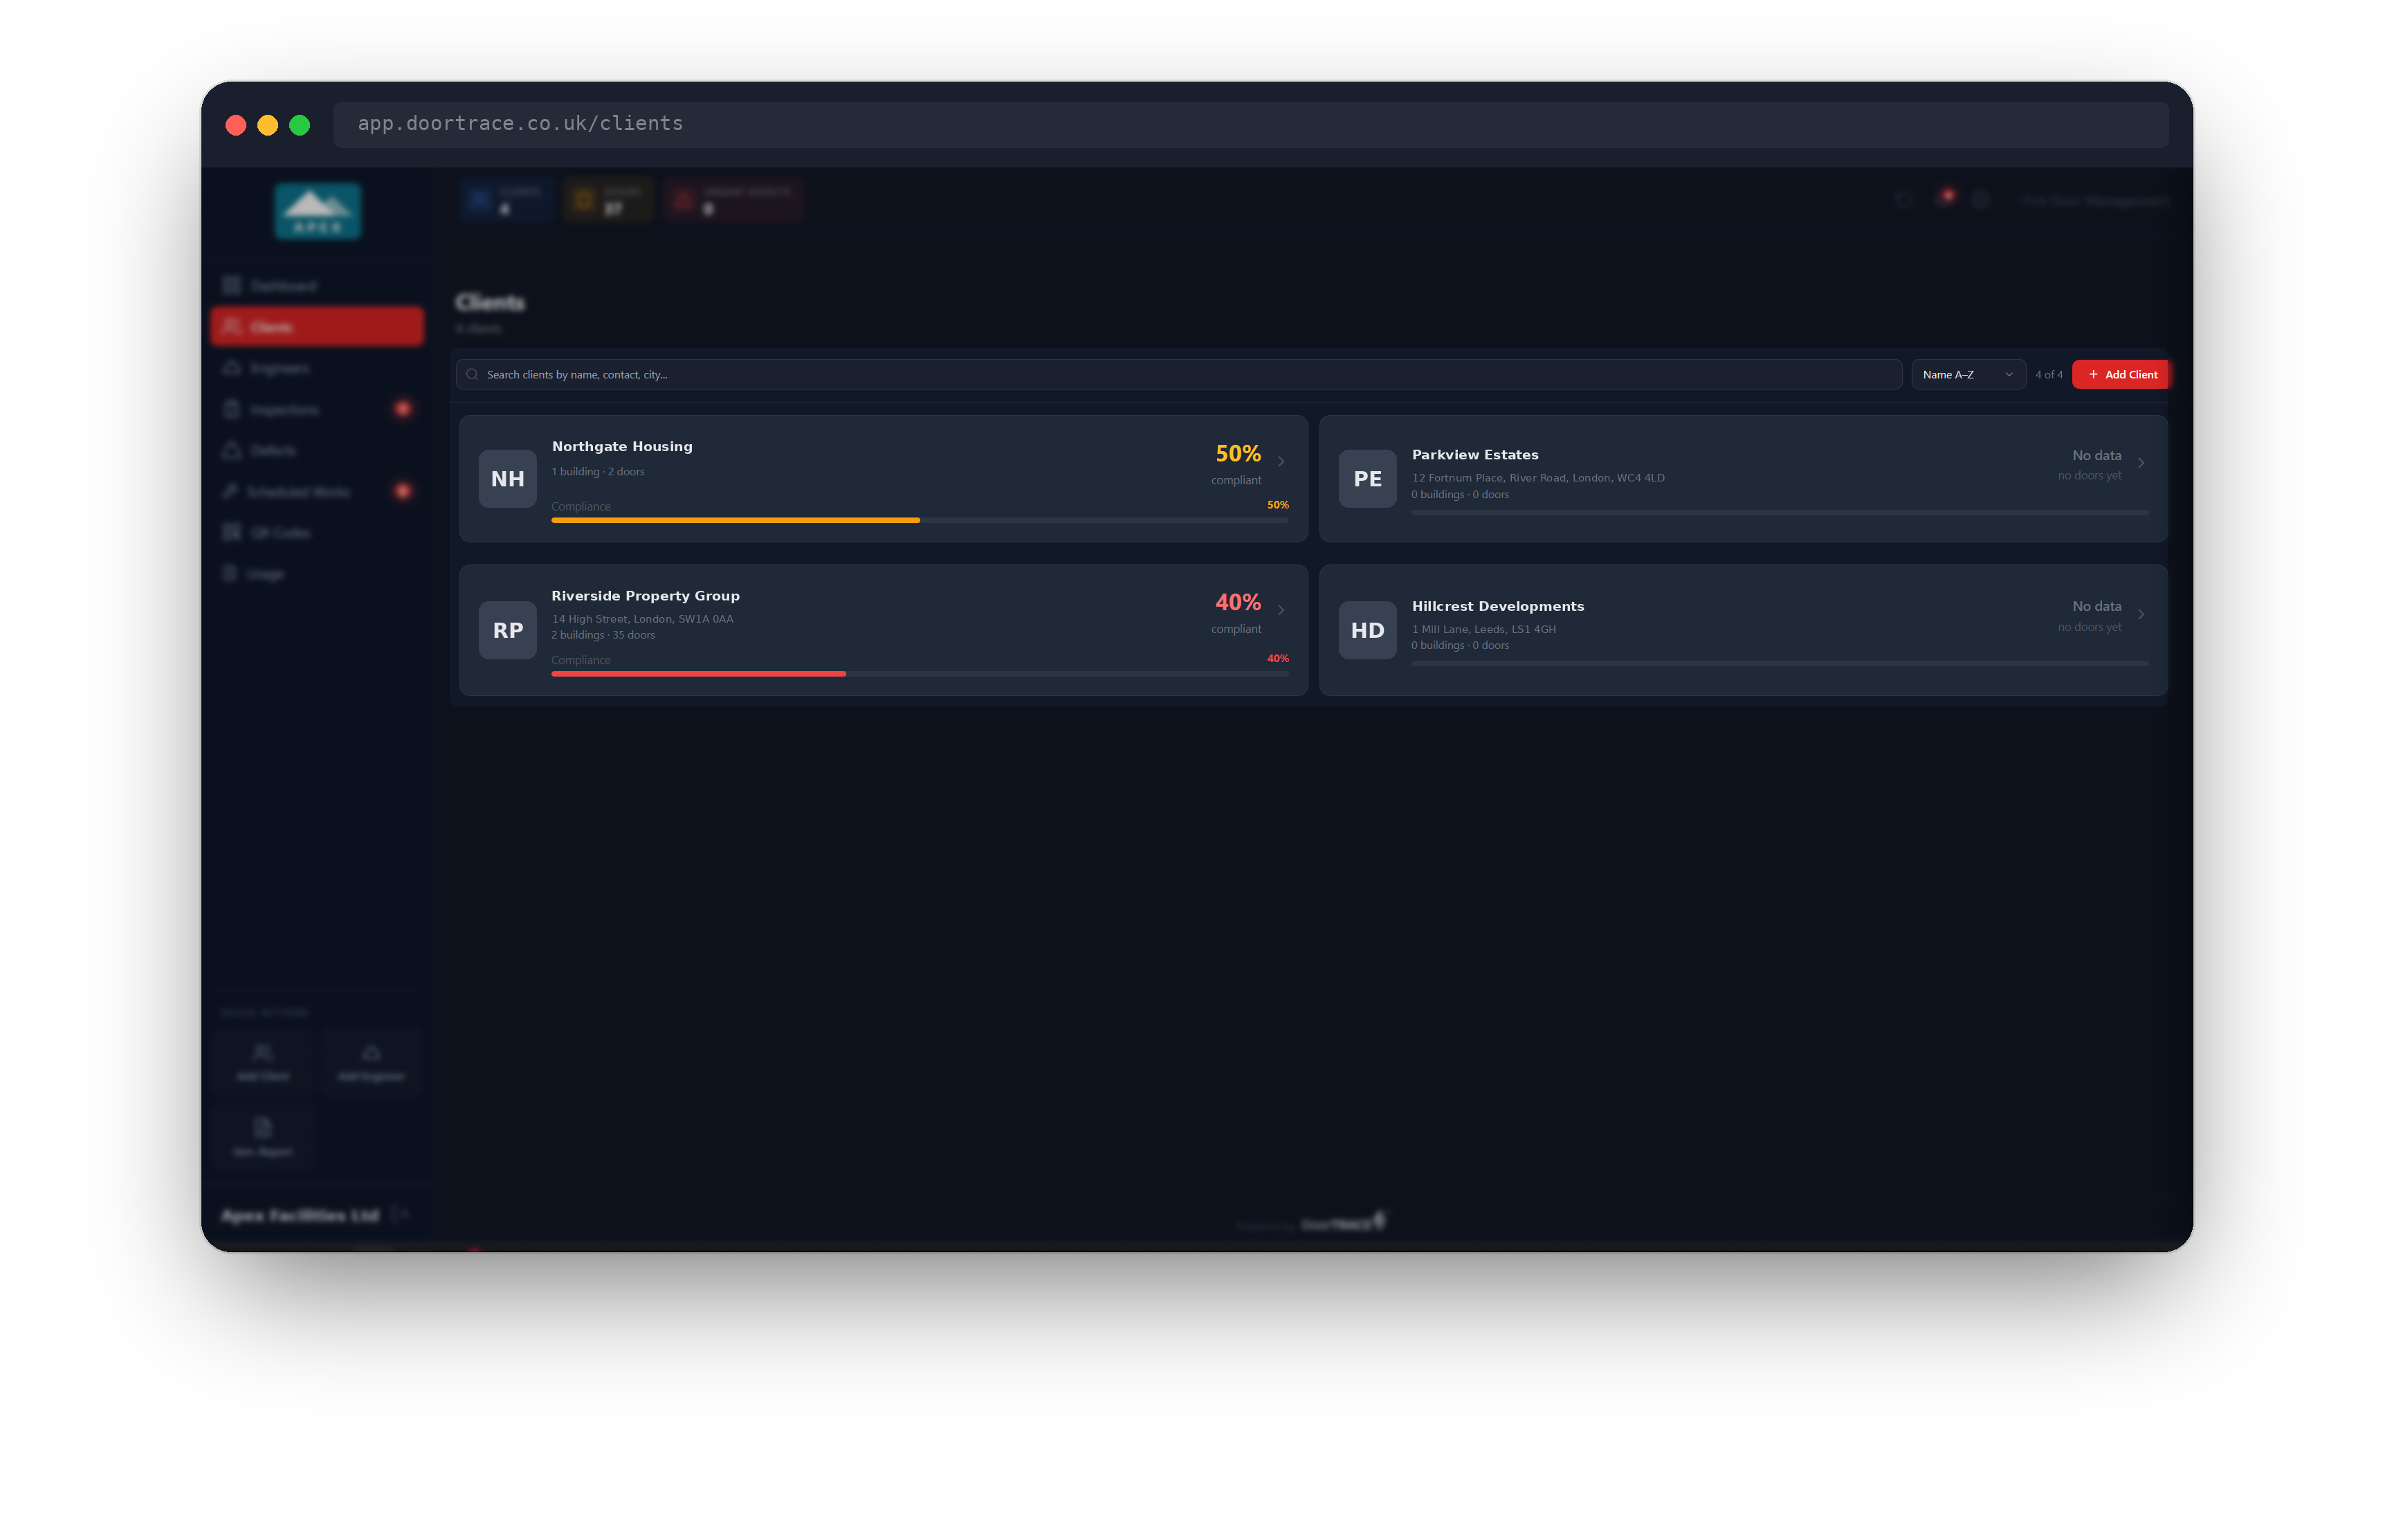Open Scheduled Works in the sidebar

click(317, 491)
